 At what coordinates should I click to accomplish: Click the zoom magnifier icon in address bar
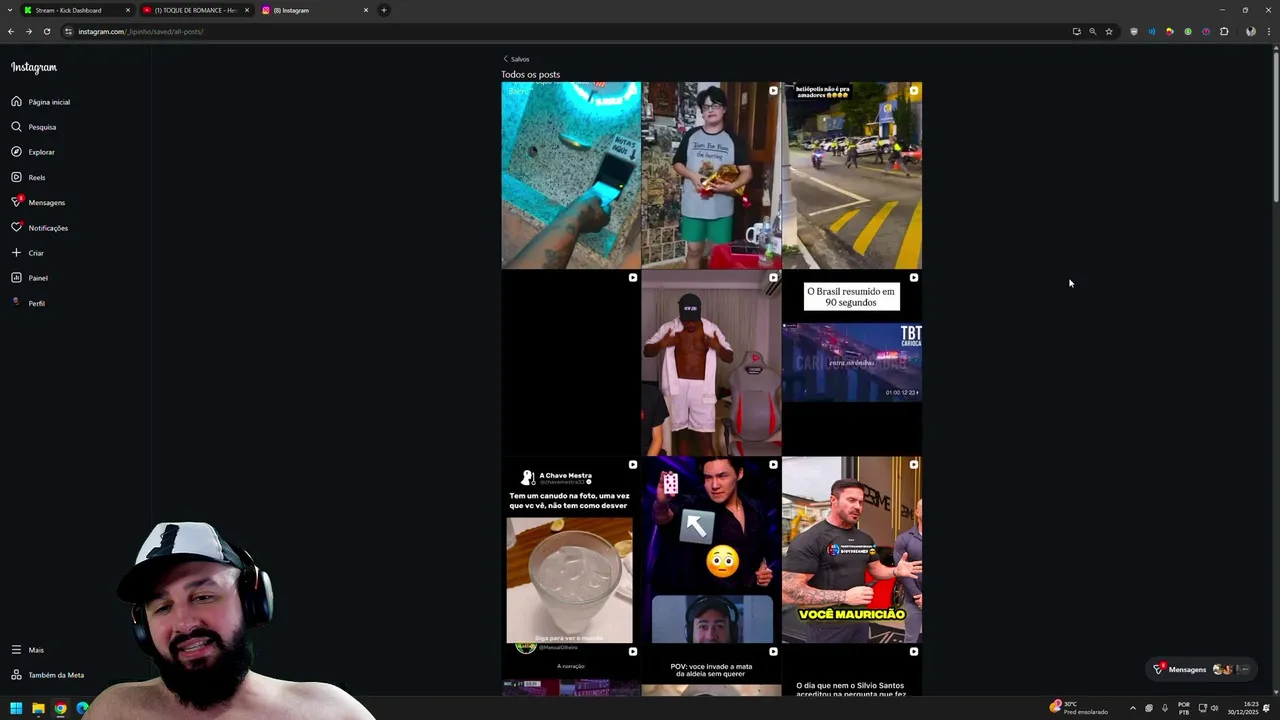1092,31
